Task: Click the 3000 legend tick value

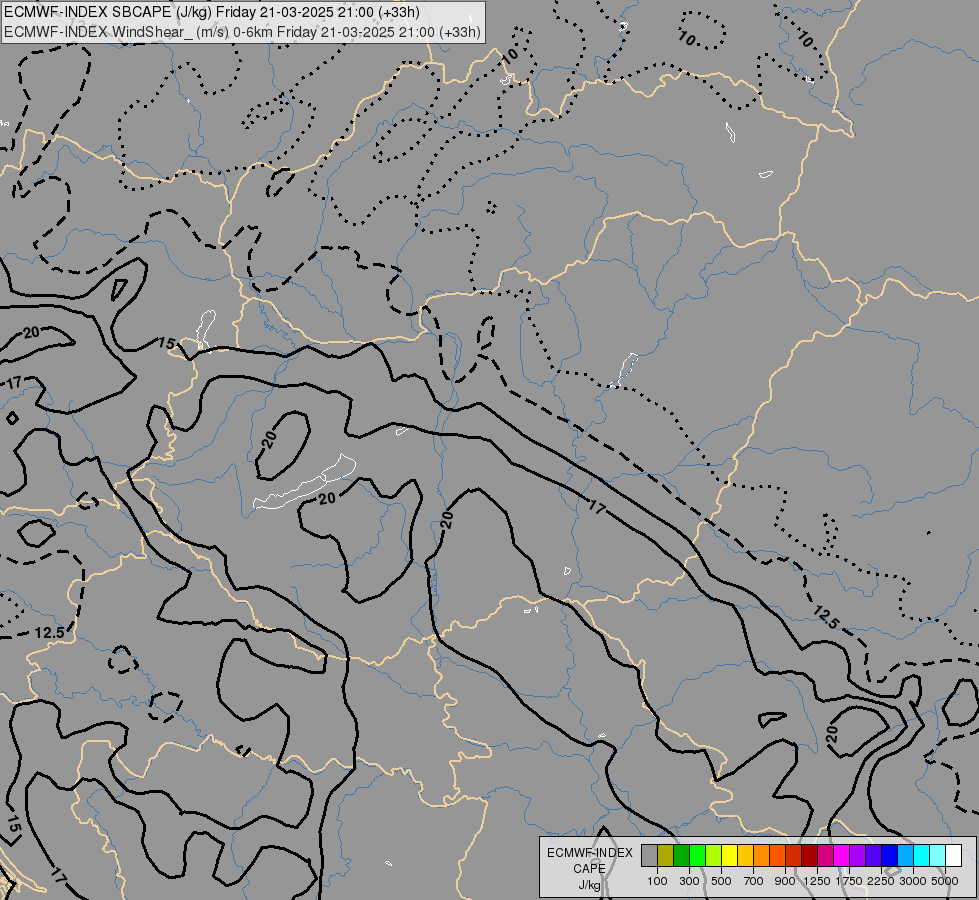Action: pos(913,881)
